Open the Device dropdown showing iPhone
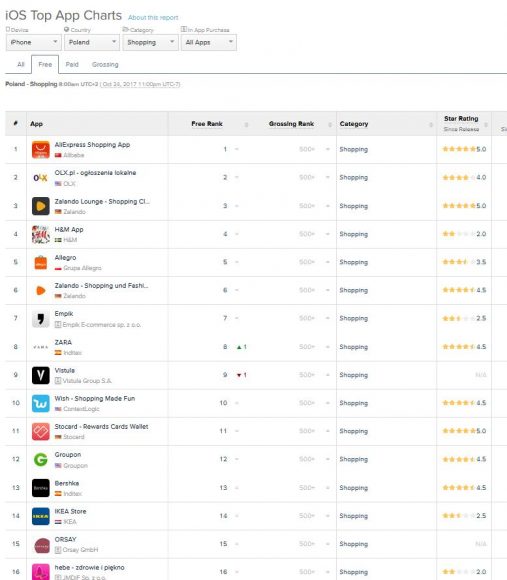507x580 pixels. coord(34,42)
